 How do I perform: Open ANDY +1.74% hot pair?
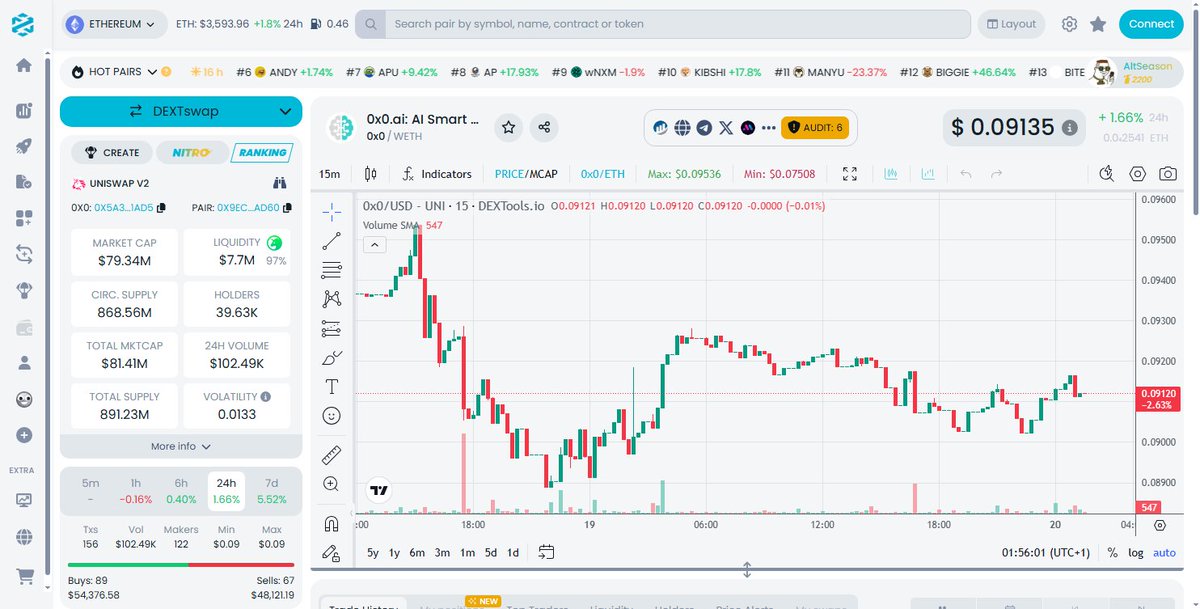pyautogui.click(x=284, y=72)
